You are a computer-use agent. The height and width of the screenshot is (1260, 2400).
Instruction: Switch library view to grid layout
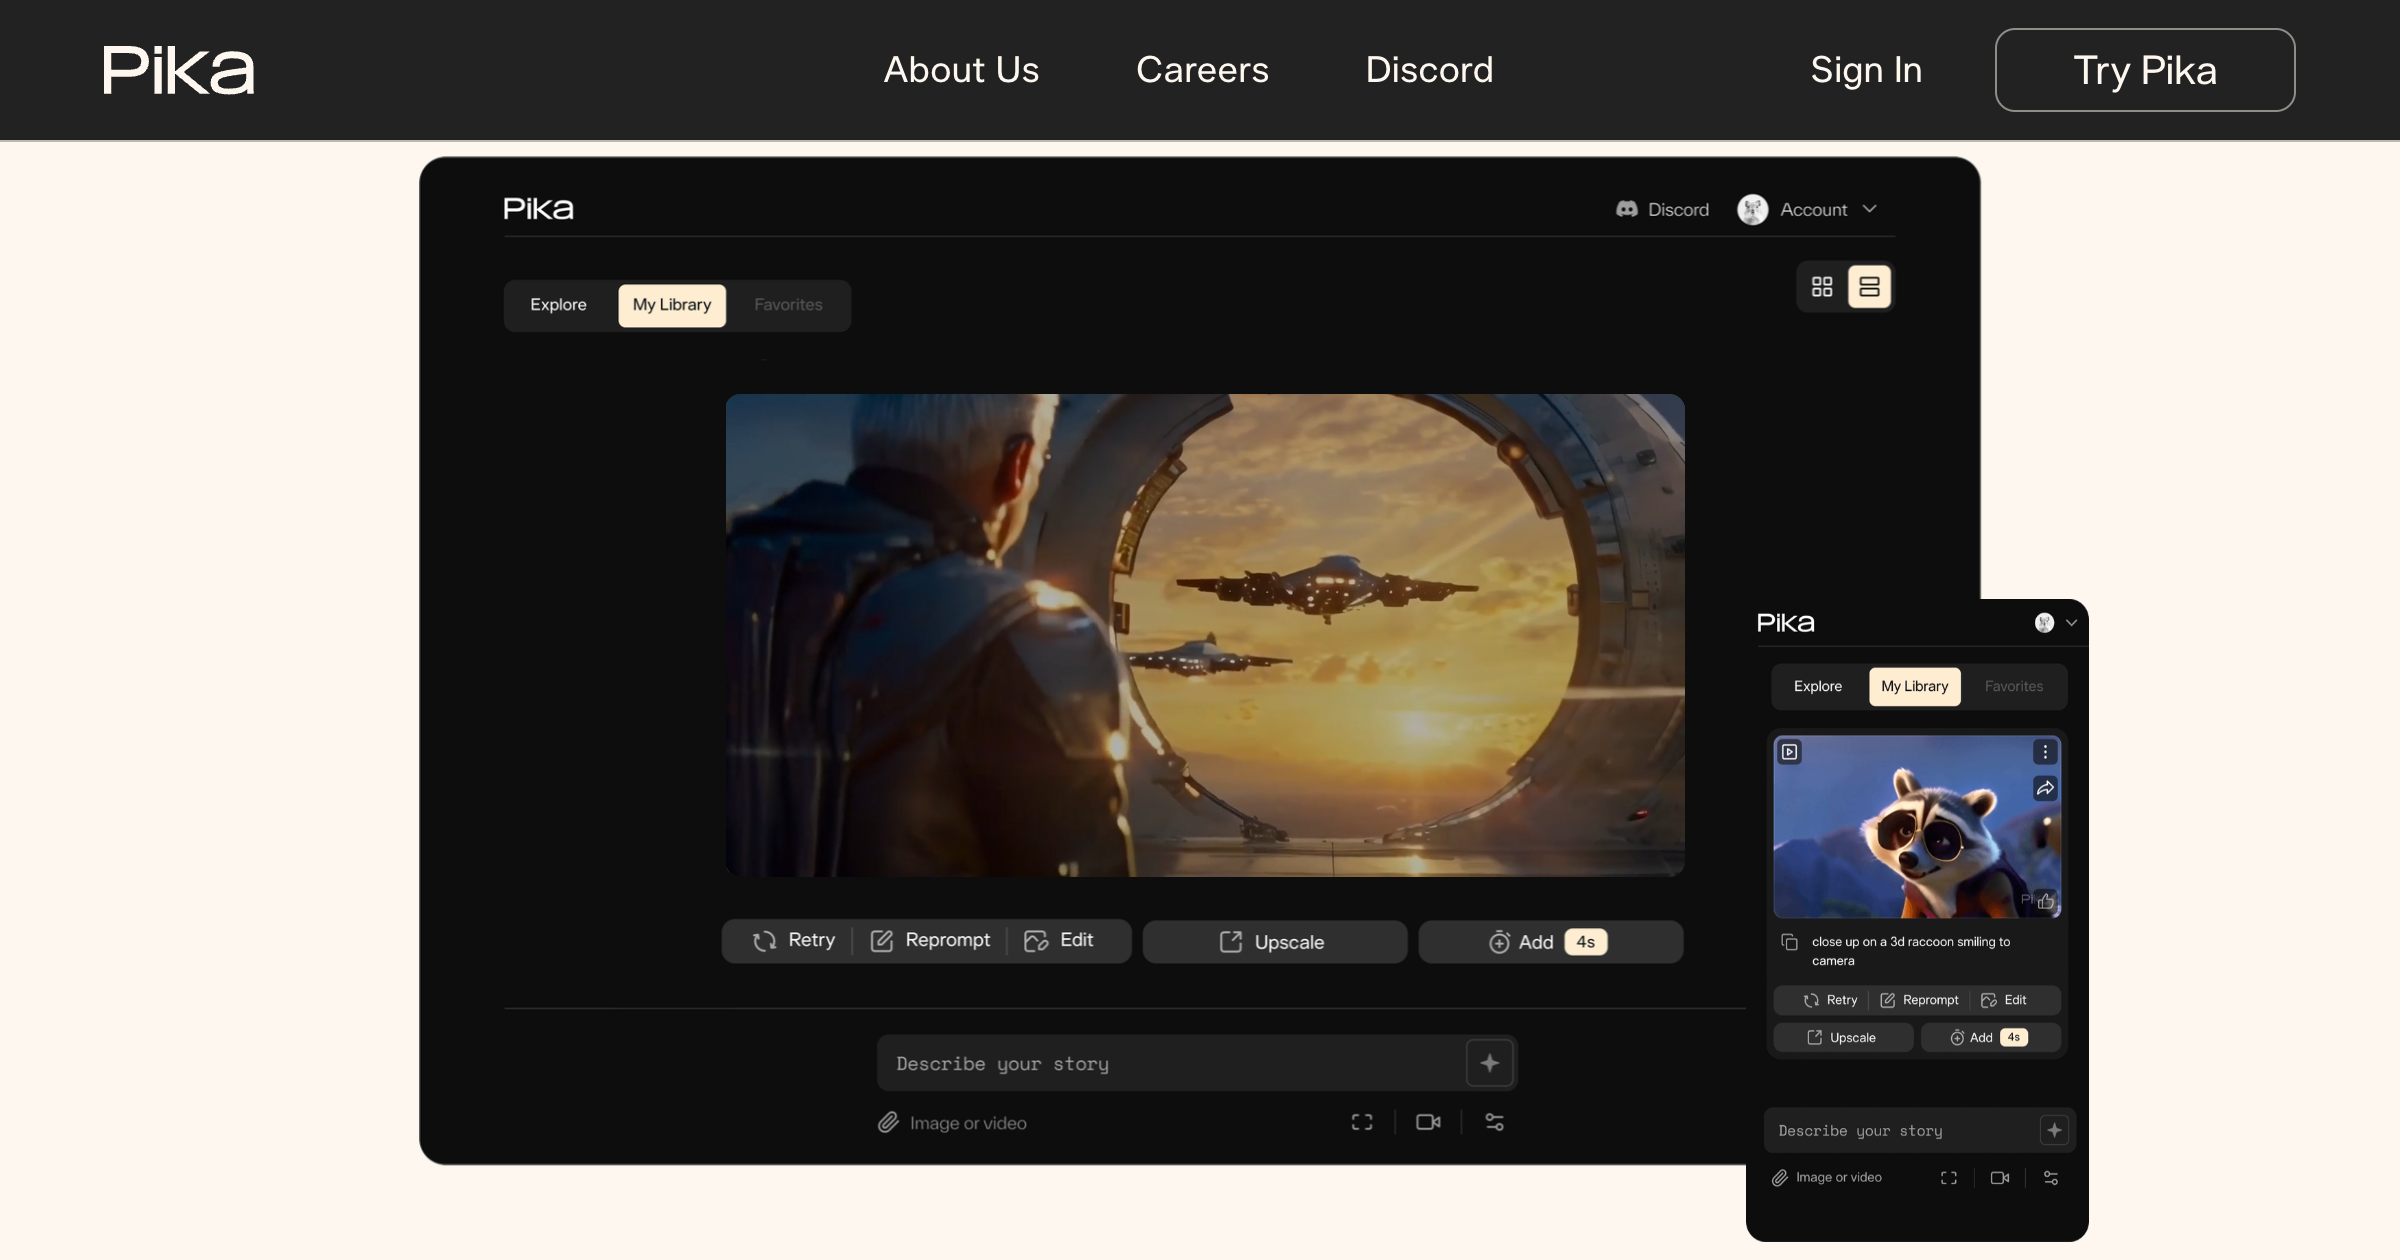pos(1820,286)
